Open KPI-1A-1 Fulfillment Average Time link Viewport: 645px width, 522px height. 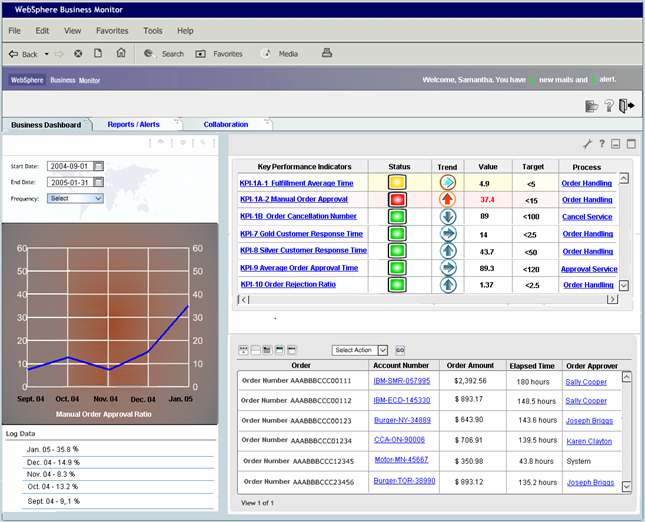click(296, 183)
